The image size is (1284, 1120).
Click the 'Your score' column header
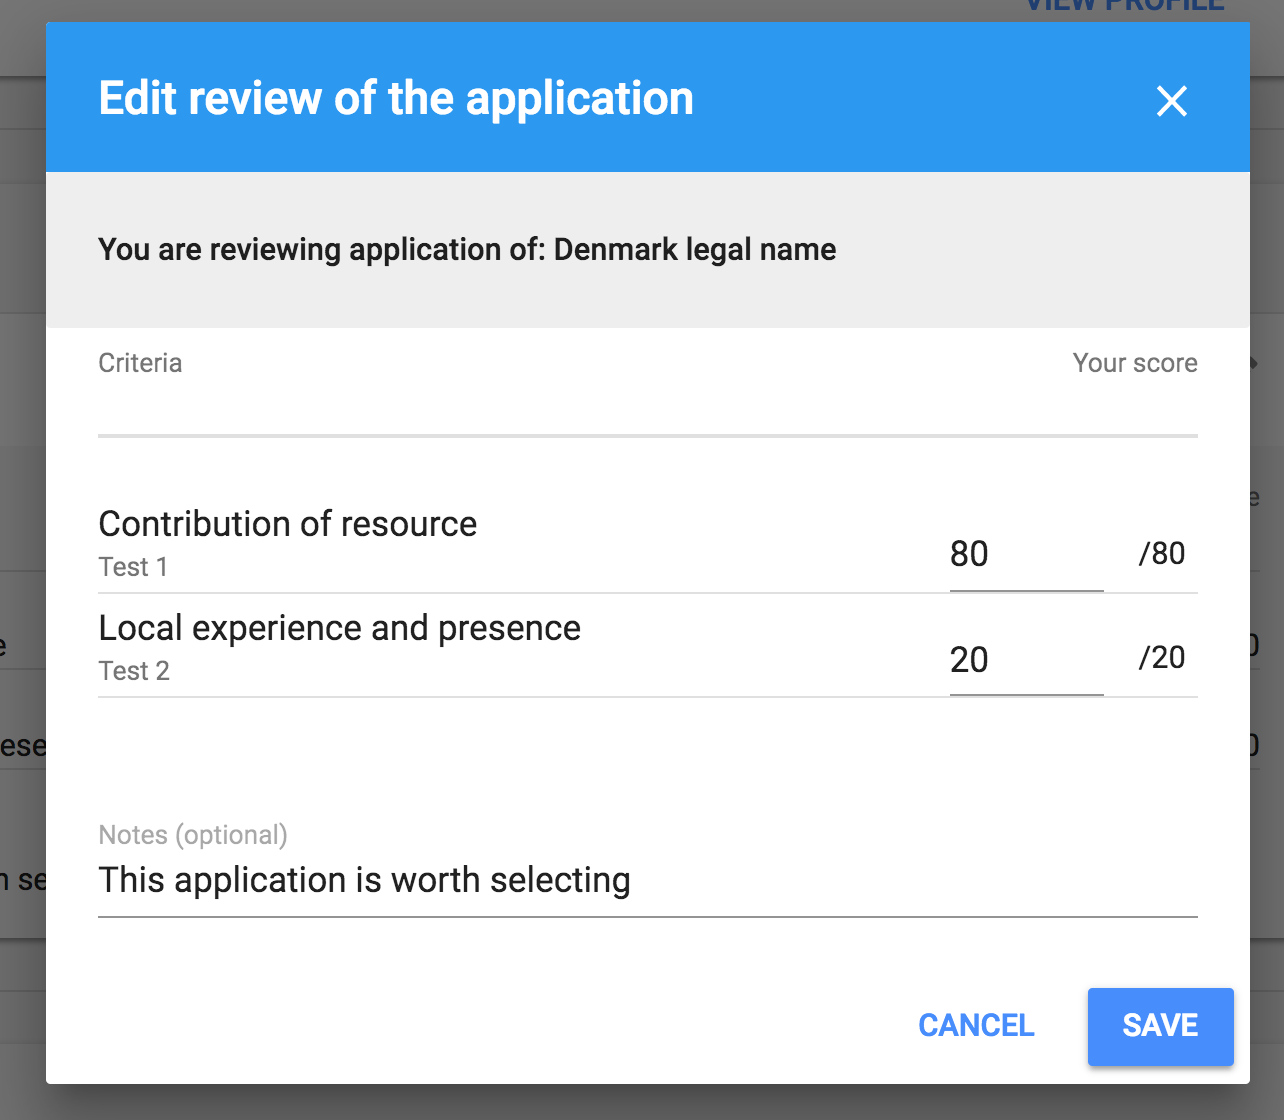pos(1134,363)
